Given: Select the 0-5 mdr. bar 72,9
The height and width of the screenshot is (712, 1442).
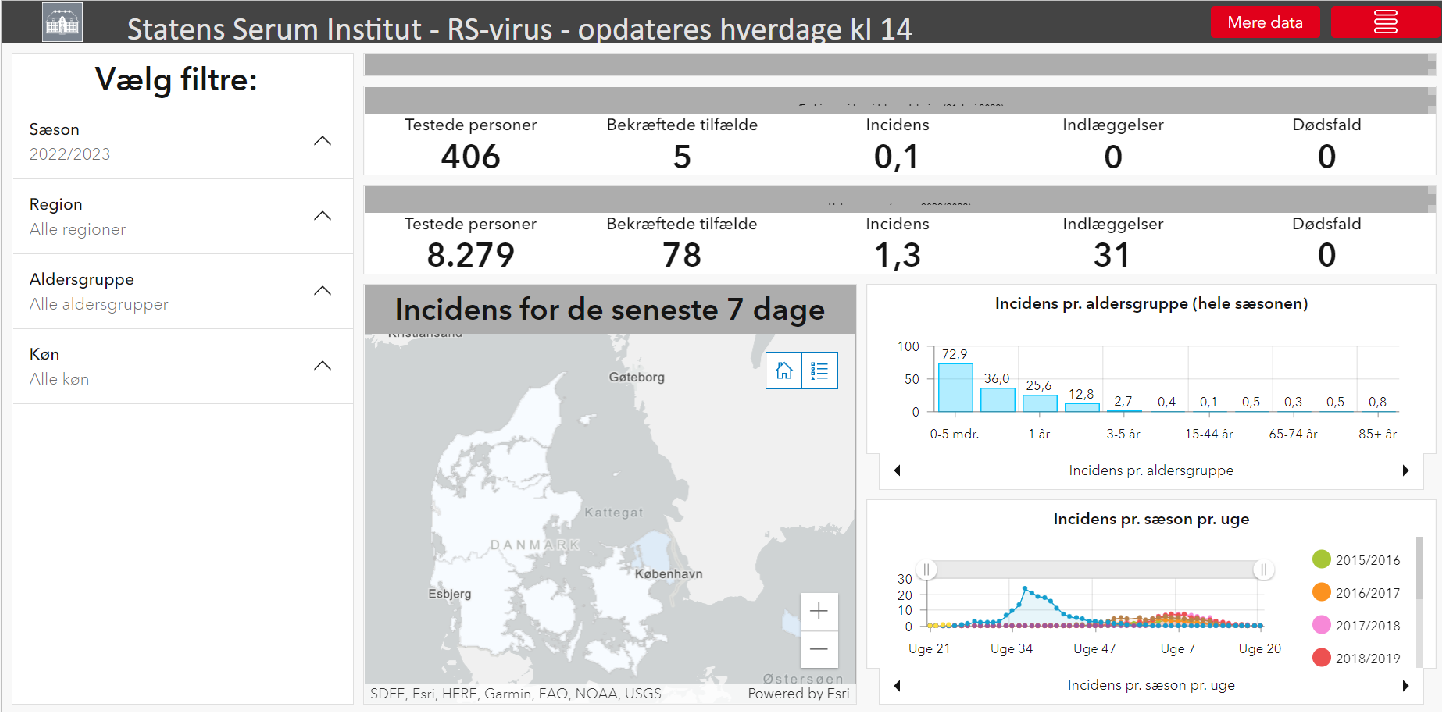Looking at the screenshot, I should [955, 387].
